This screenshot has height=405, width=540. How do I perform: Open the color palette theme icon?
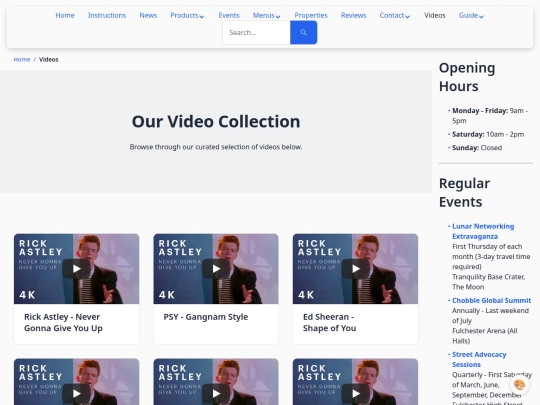click(519, 385)
